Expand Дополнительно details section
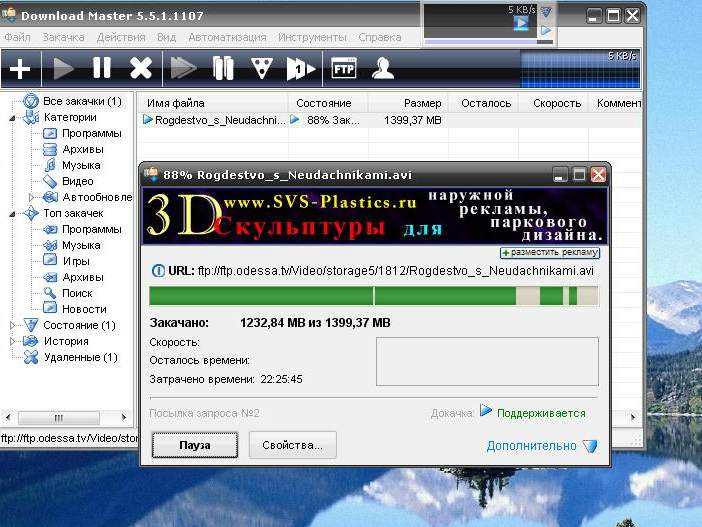Screen dimensions: 702x527 542,446
